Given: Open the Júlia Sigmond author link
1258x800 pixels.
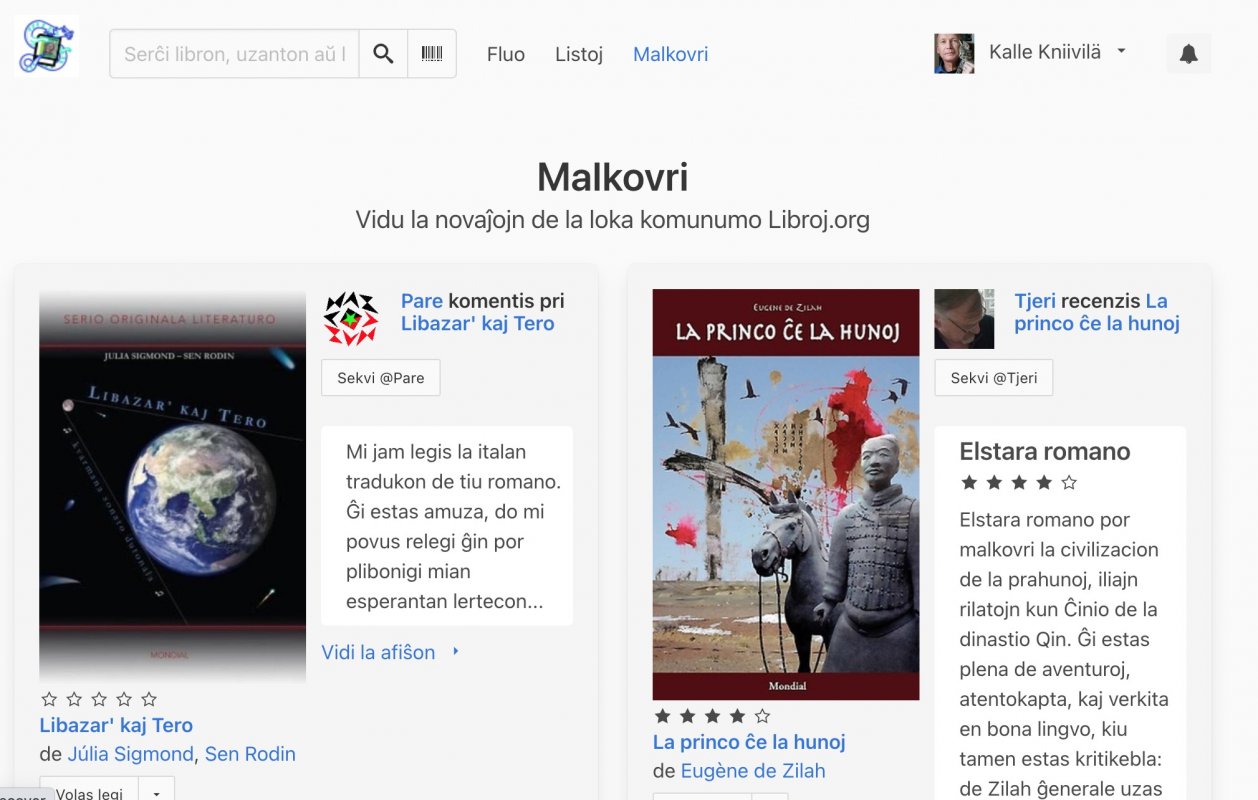Looking at the screenshot, I should (131, 754).
